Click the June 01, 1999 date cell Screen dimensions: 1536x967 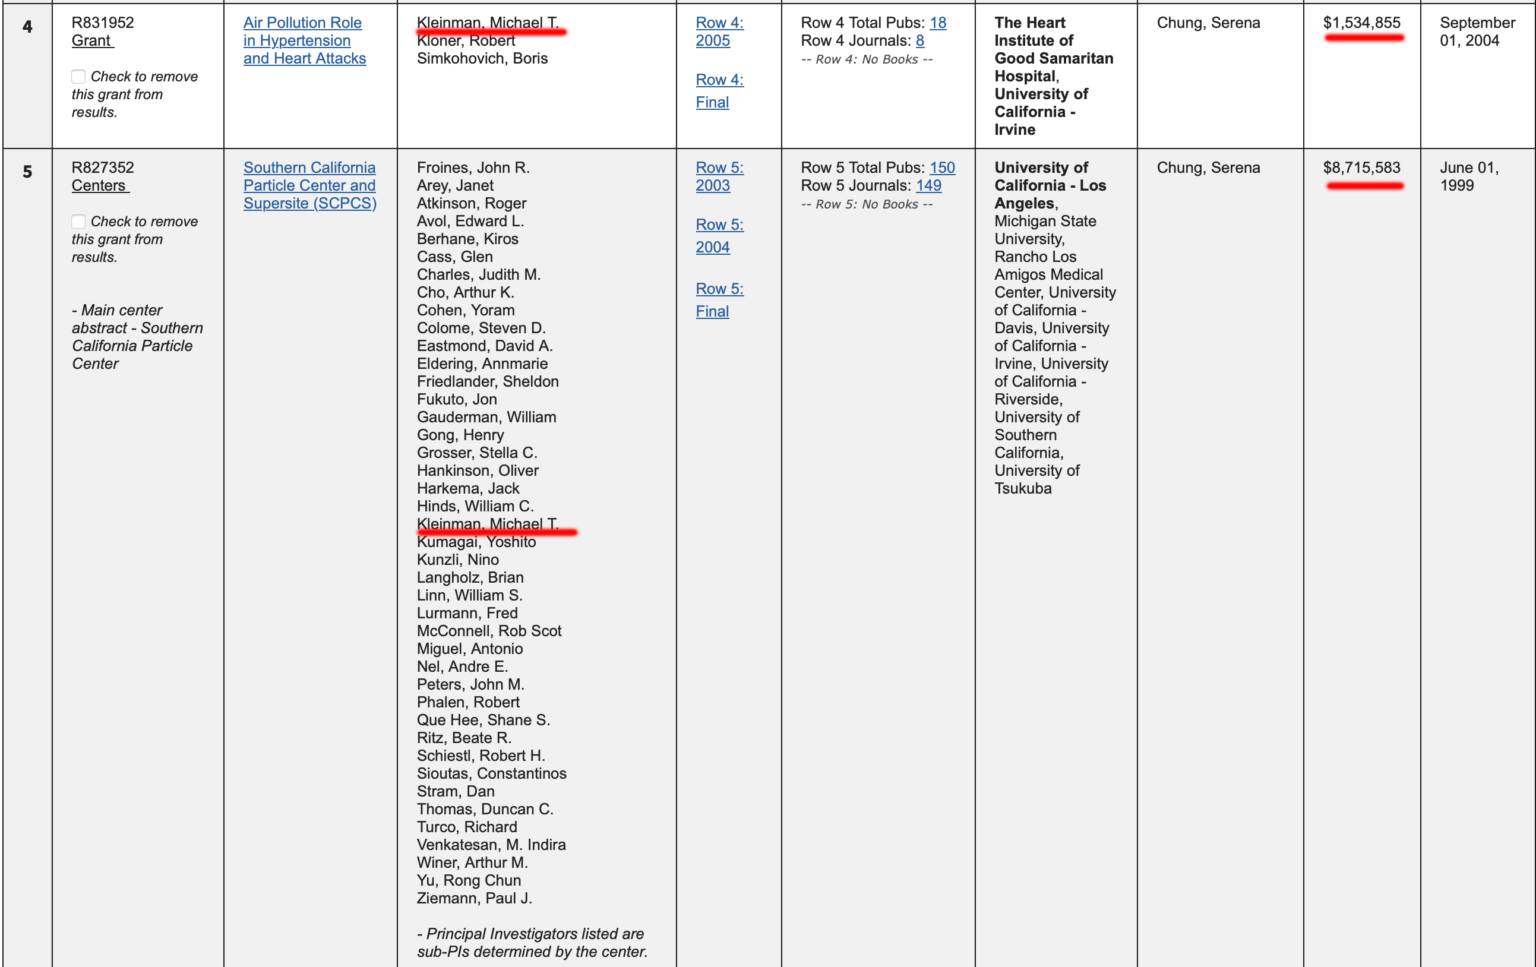1469,177
